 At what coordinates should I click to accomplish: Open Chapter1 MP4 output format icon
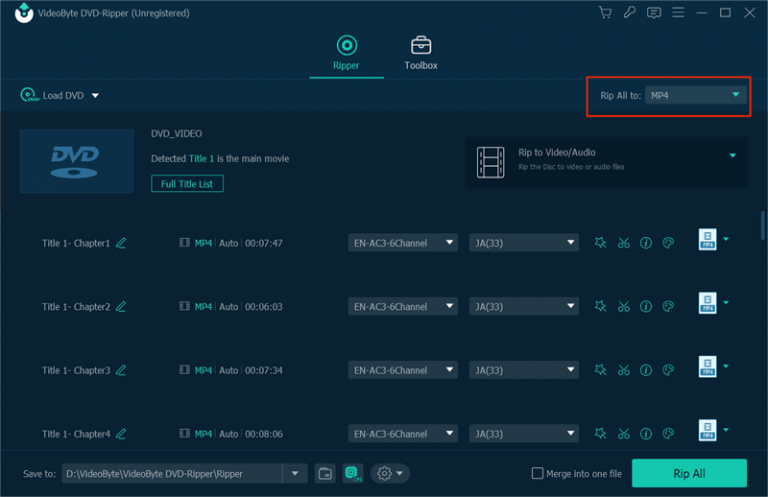coord(707,239)
